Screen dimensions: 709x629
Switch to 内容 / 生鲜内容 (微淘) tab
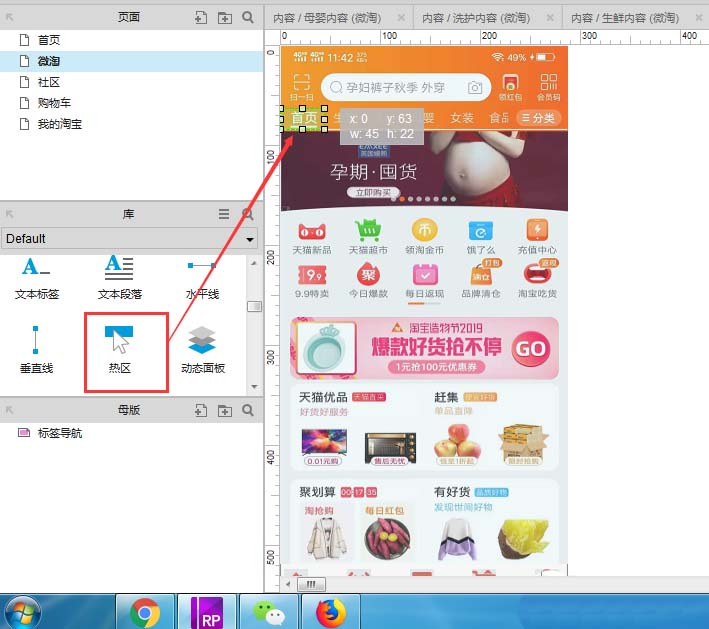625,18
